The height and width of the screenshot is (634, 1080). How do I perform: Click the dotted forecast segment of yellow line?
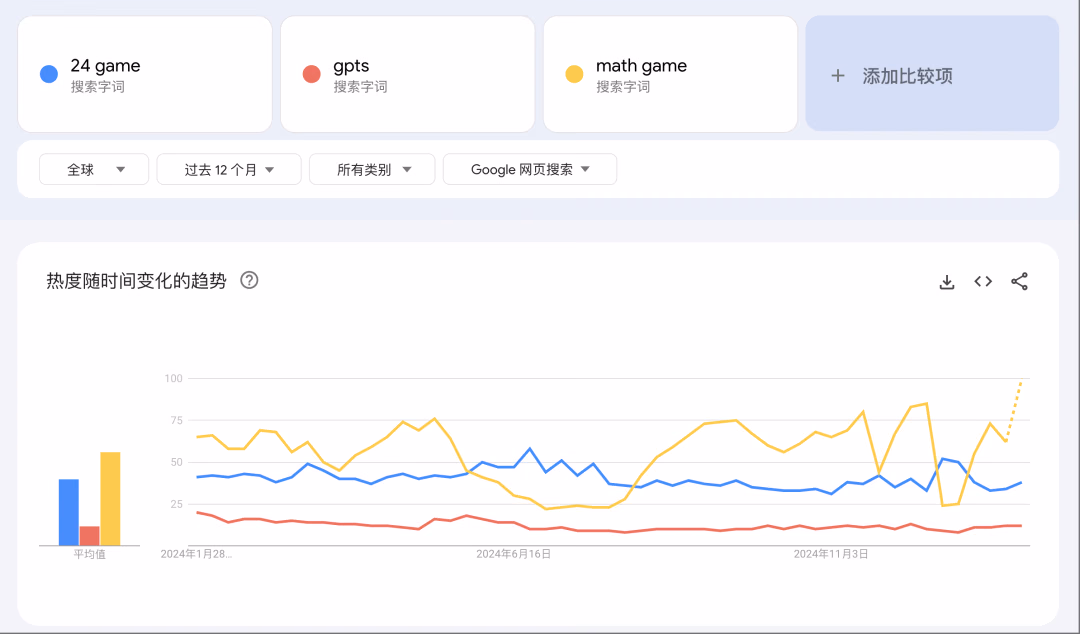tap(1014, 411)
